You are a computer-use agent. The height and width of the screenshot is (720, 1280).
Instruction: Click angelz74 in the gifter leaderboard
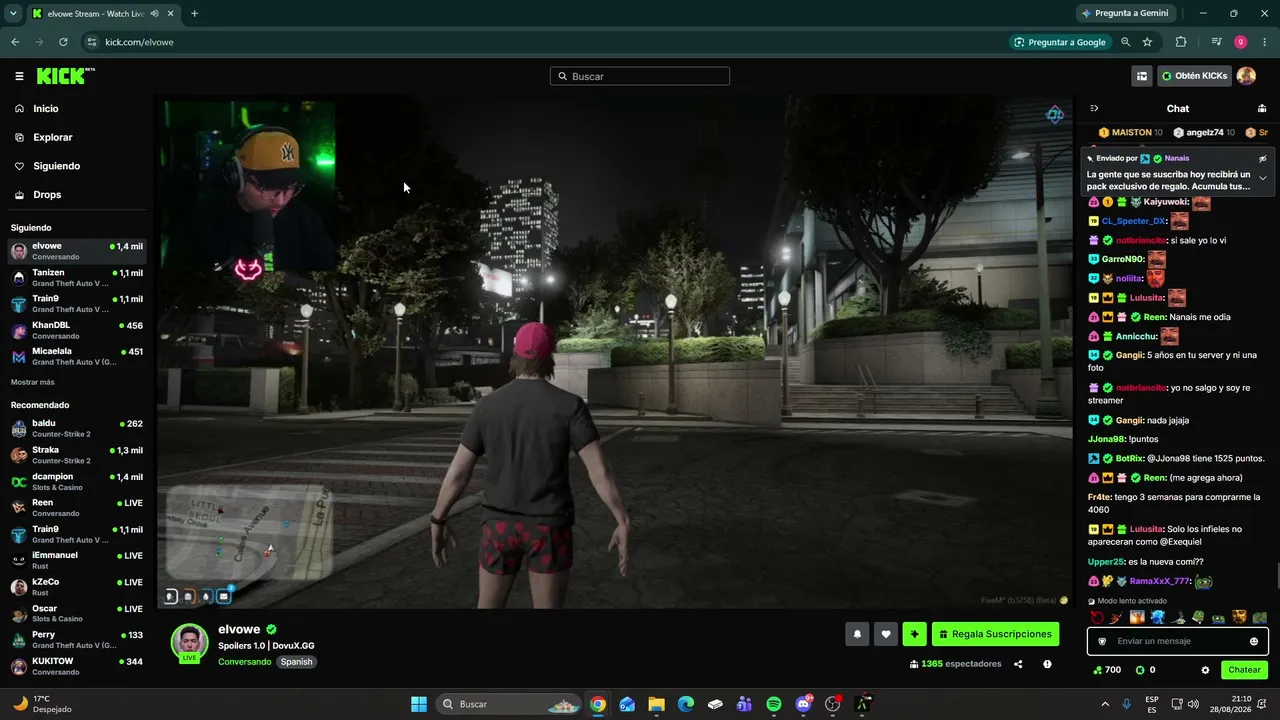click(1204, 132)
